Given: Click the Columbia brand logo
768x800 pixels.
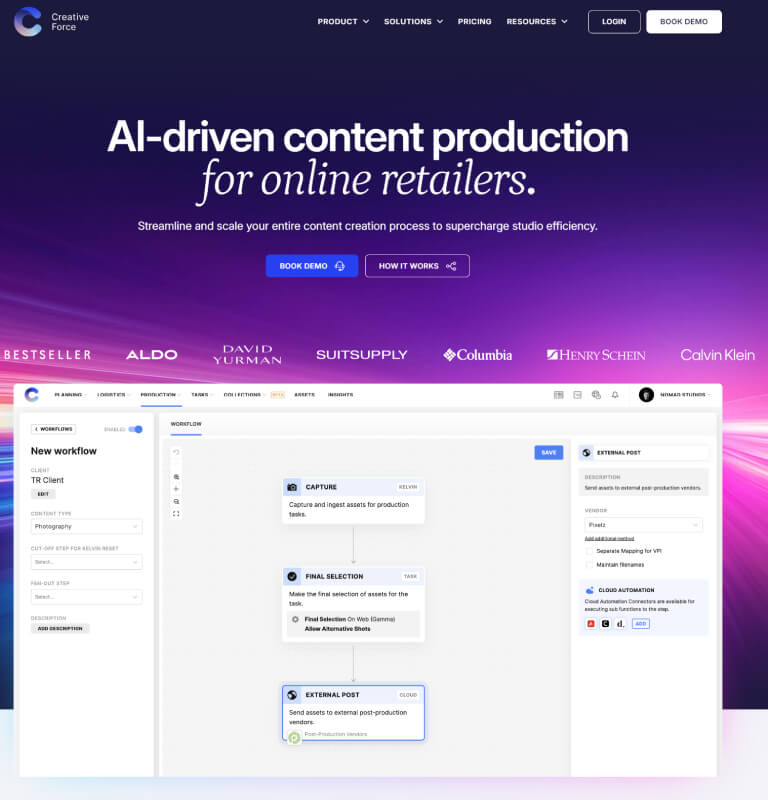Looking at the screenshot, I should pyautogui.click(x=478, y=355).
